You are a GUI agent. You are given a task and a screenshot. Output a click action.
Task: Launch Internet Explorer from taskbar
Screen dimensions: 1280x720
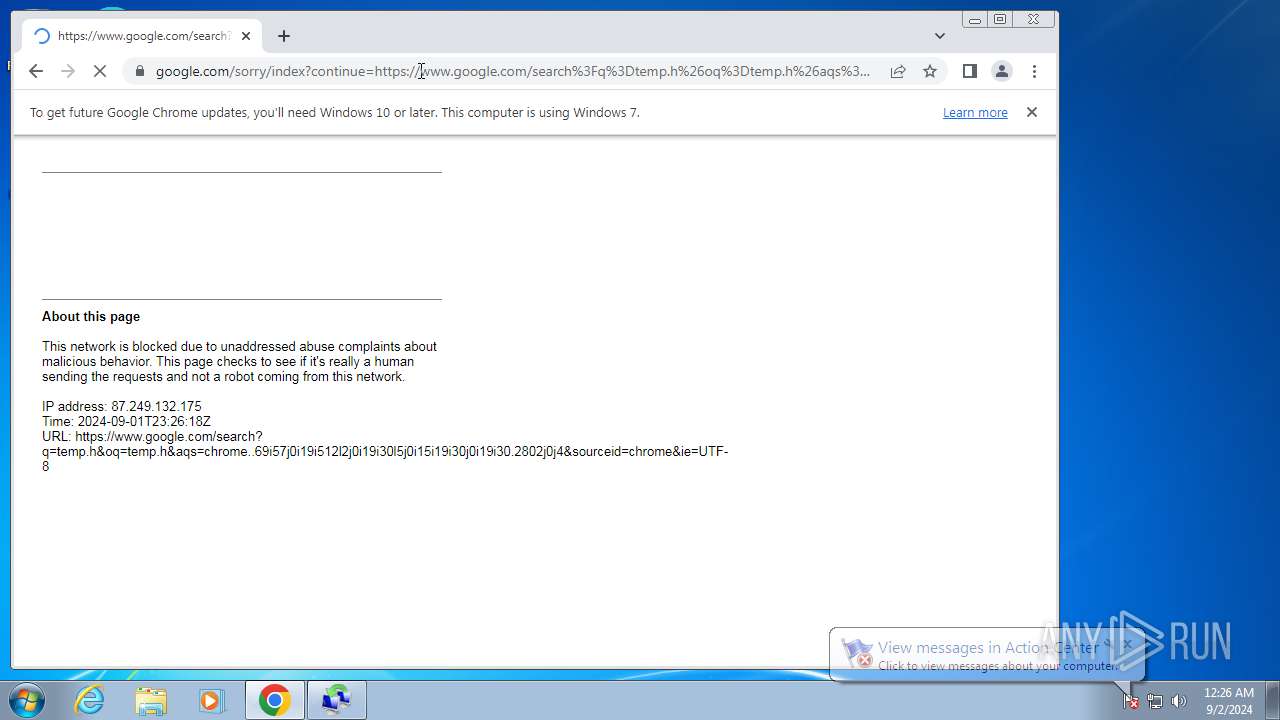90,700
